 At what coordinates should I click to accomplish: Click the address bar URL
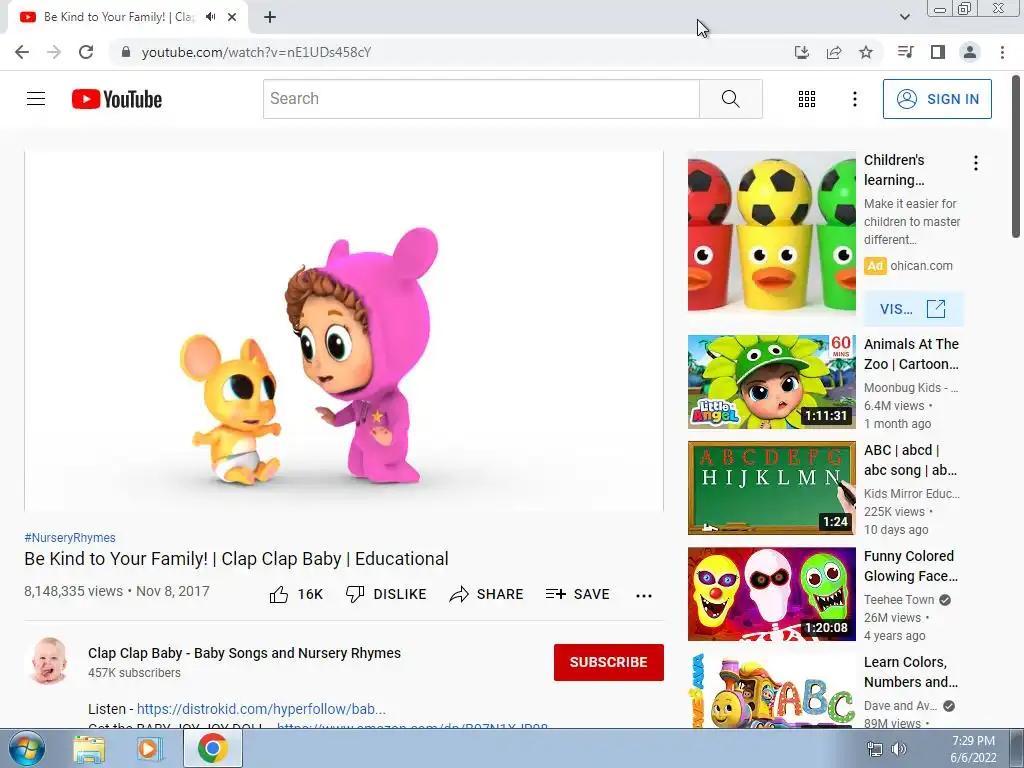pos(256,52)
